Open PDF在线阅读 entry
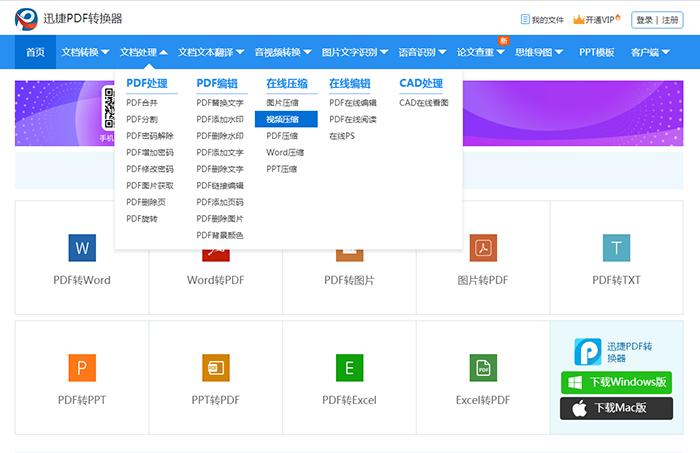 click(353, 119)
